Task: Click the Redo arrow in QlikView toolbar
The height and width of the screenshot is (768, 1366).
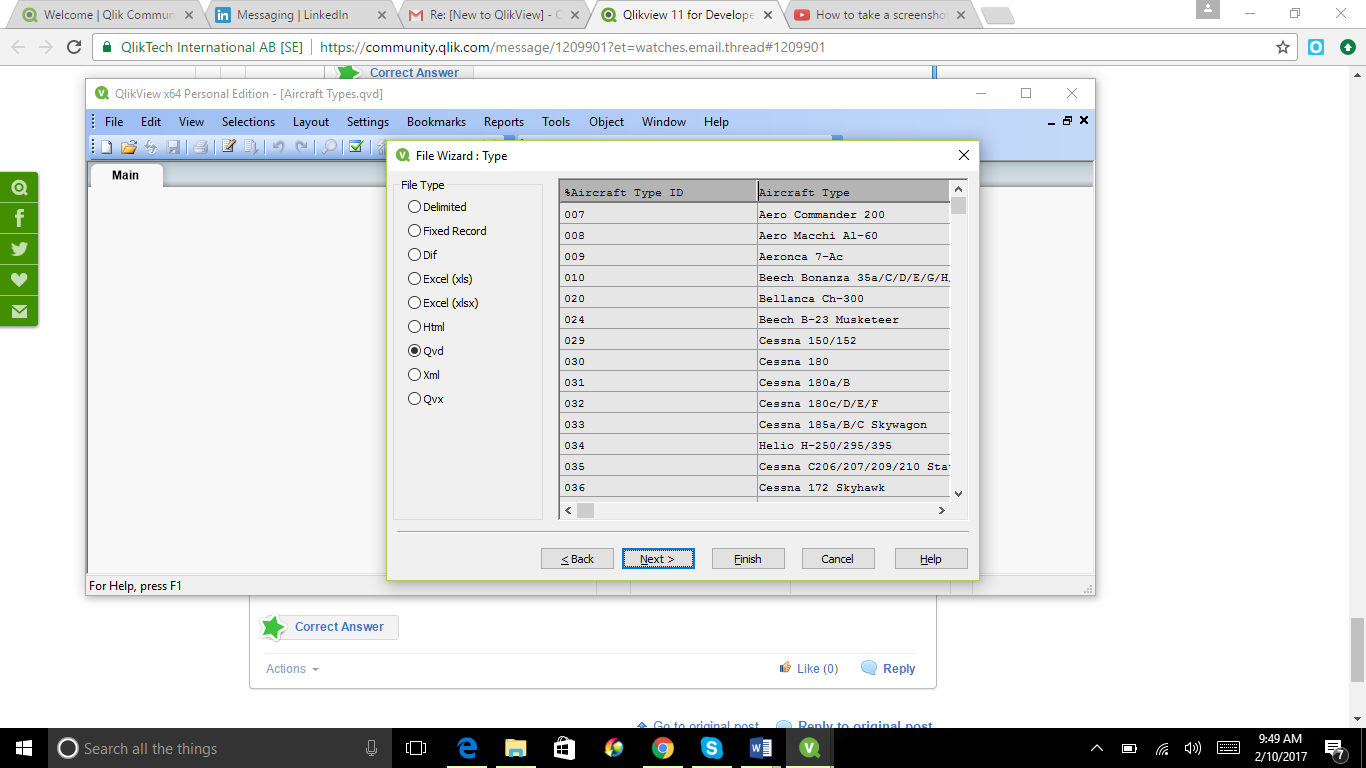Action: coord(301,147)
